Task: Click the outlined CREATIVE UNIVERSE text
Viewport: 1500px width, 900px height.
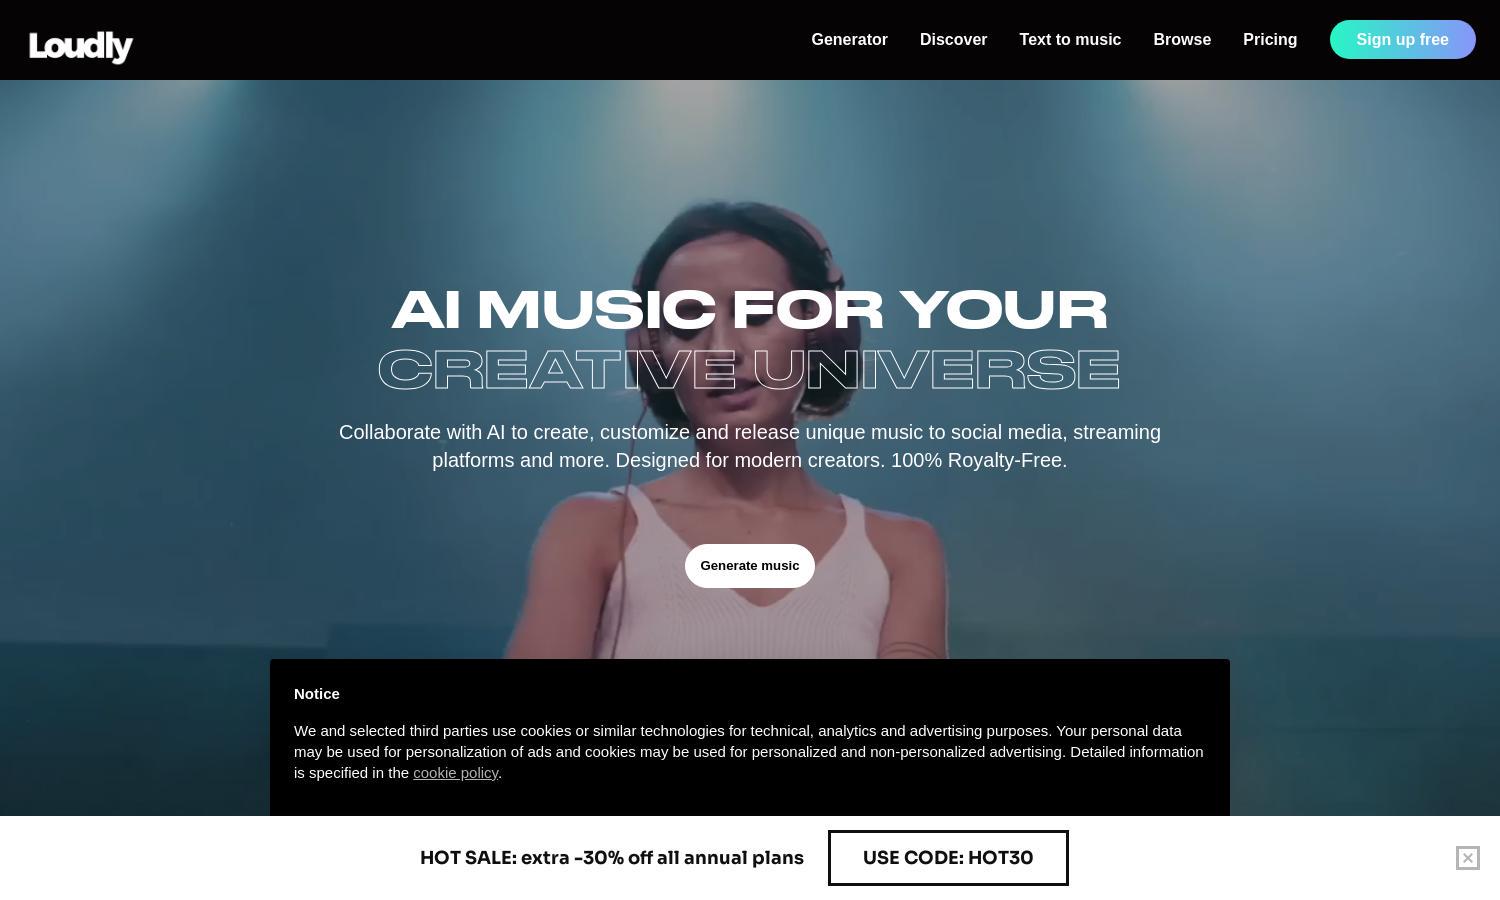Action: (750, 369)
